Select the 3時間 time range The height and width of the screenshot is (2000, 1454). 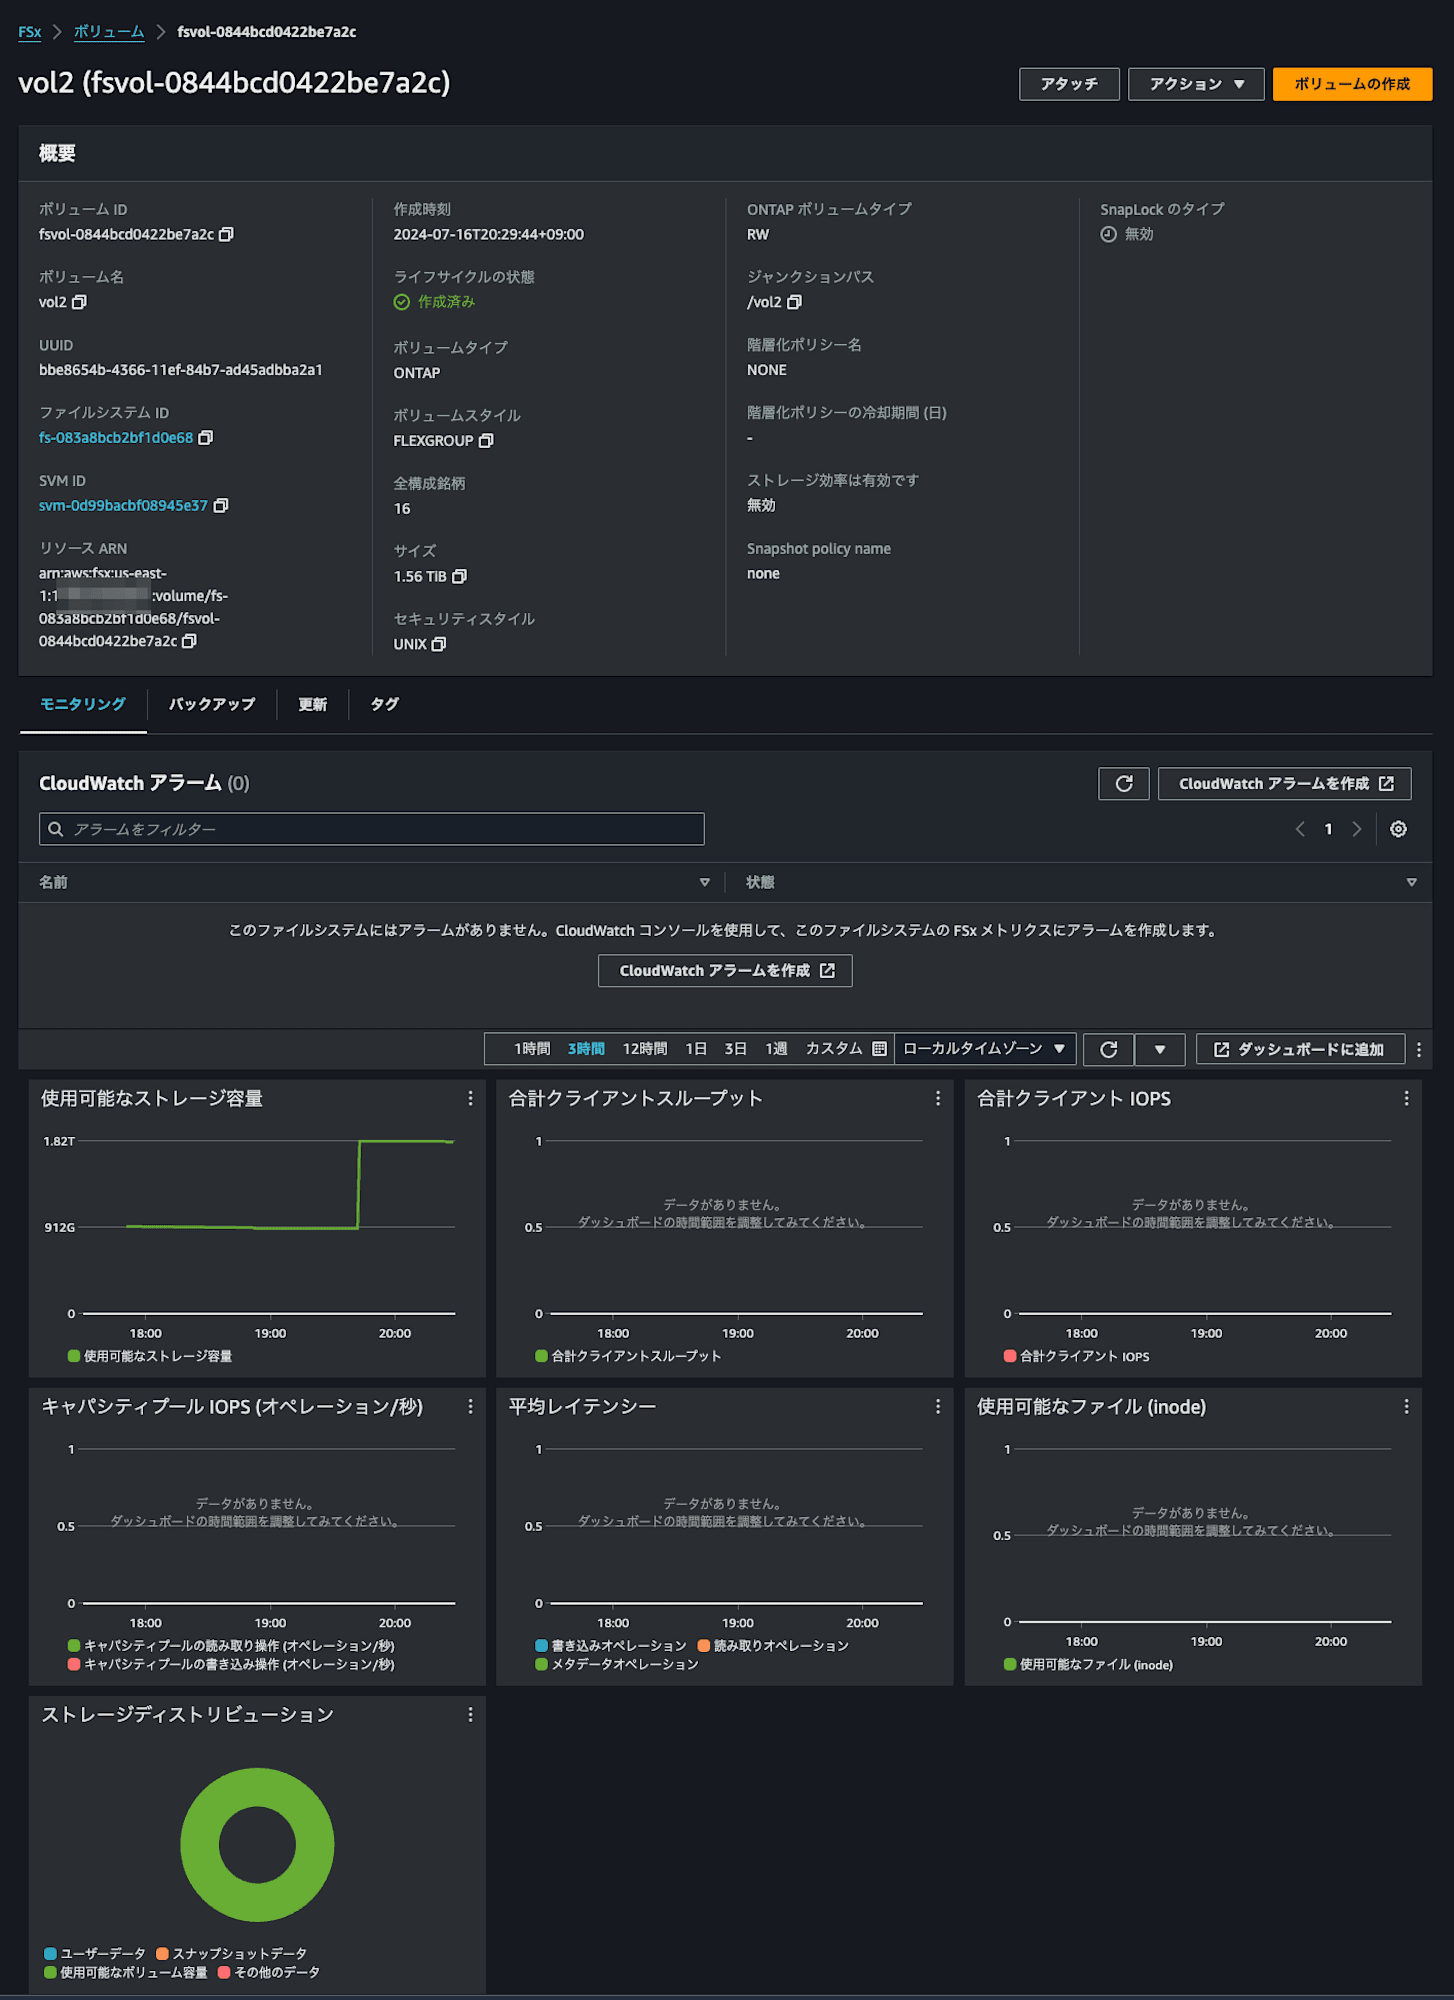(586, 1049)
